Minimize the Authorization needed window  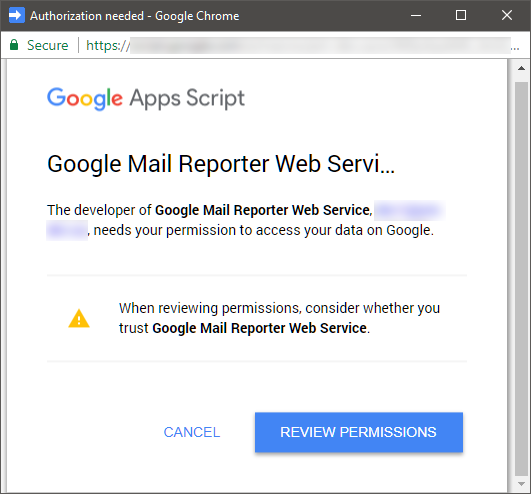point(416,15)
